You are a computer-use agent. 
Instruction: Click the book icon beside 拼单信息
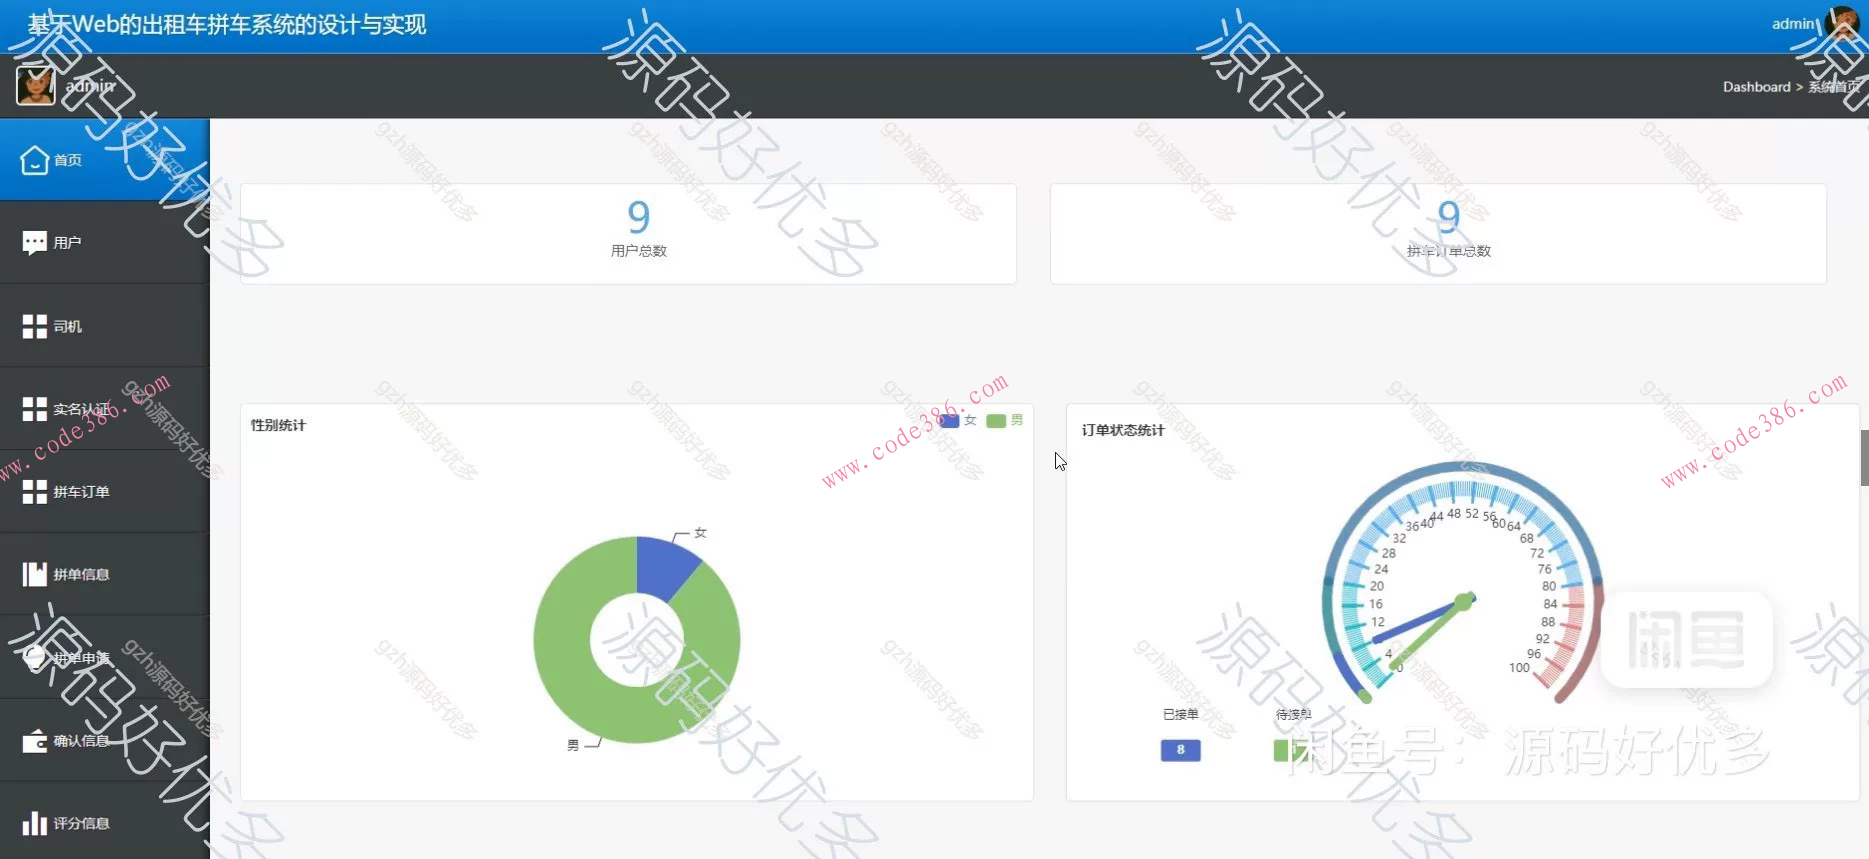click(x=35, y=574)
